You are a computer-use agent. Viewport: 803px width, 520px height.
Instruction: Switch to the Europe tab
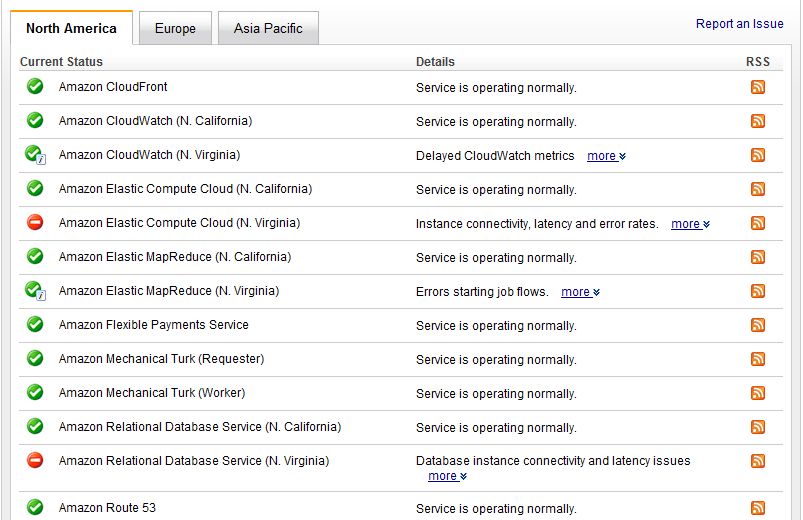[x=175, y=29]
